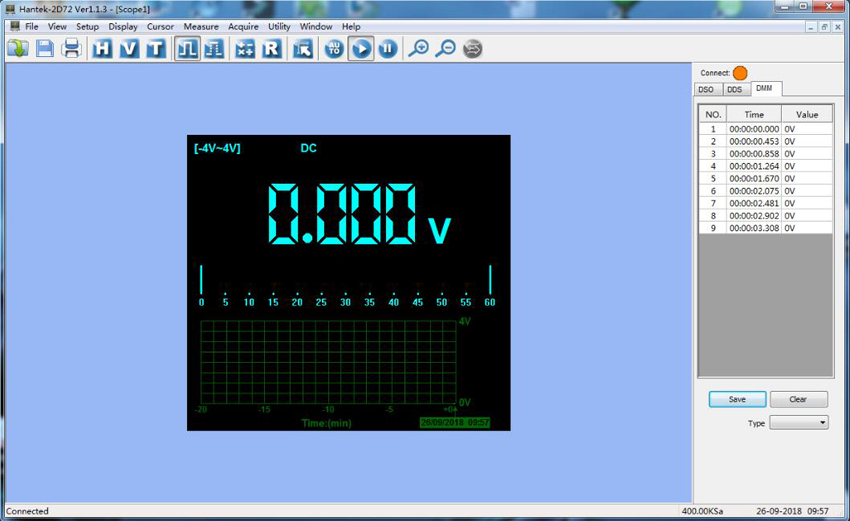850x521 pixels.
Task: Open the File menu
Action: click(31, 27)
